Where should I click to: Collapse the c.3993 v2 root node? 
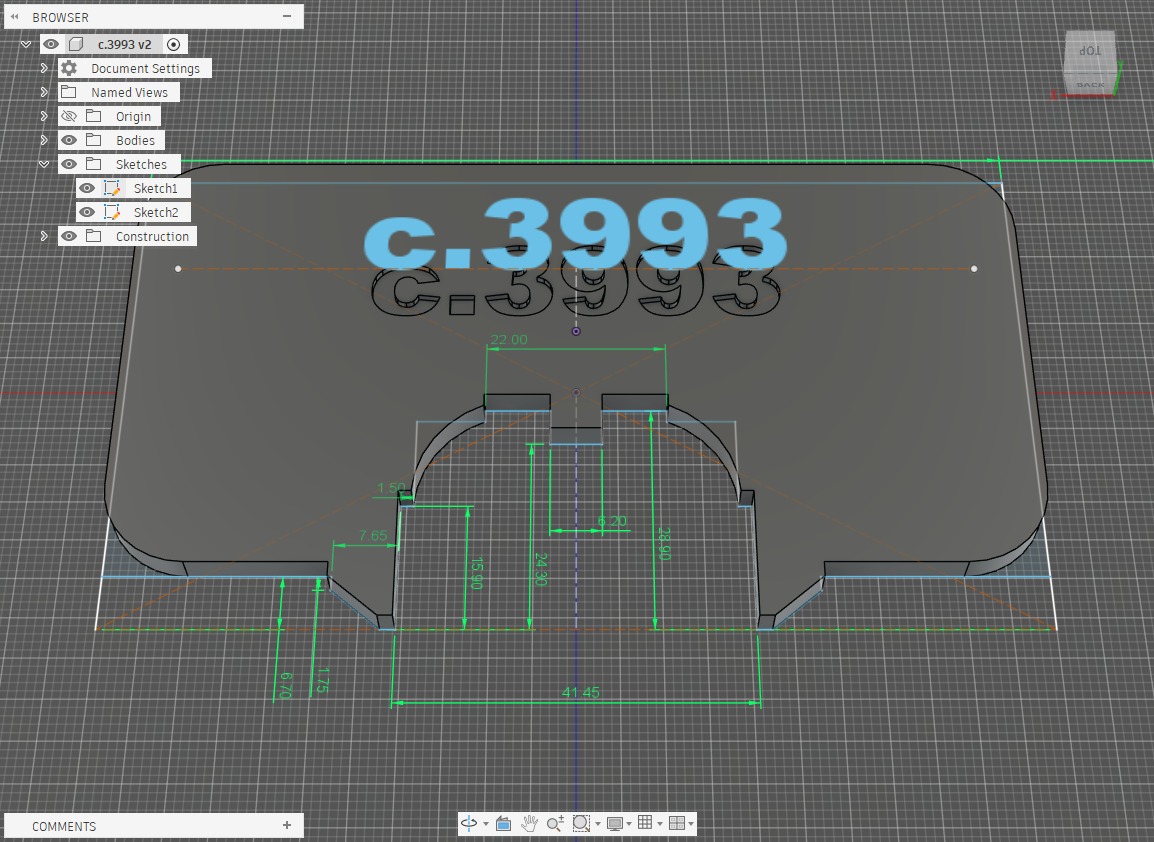tap(26, 44)
